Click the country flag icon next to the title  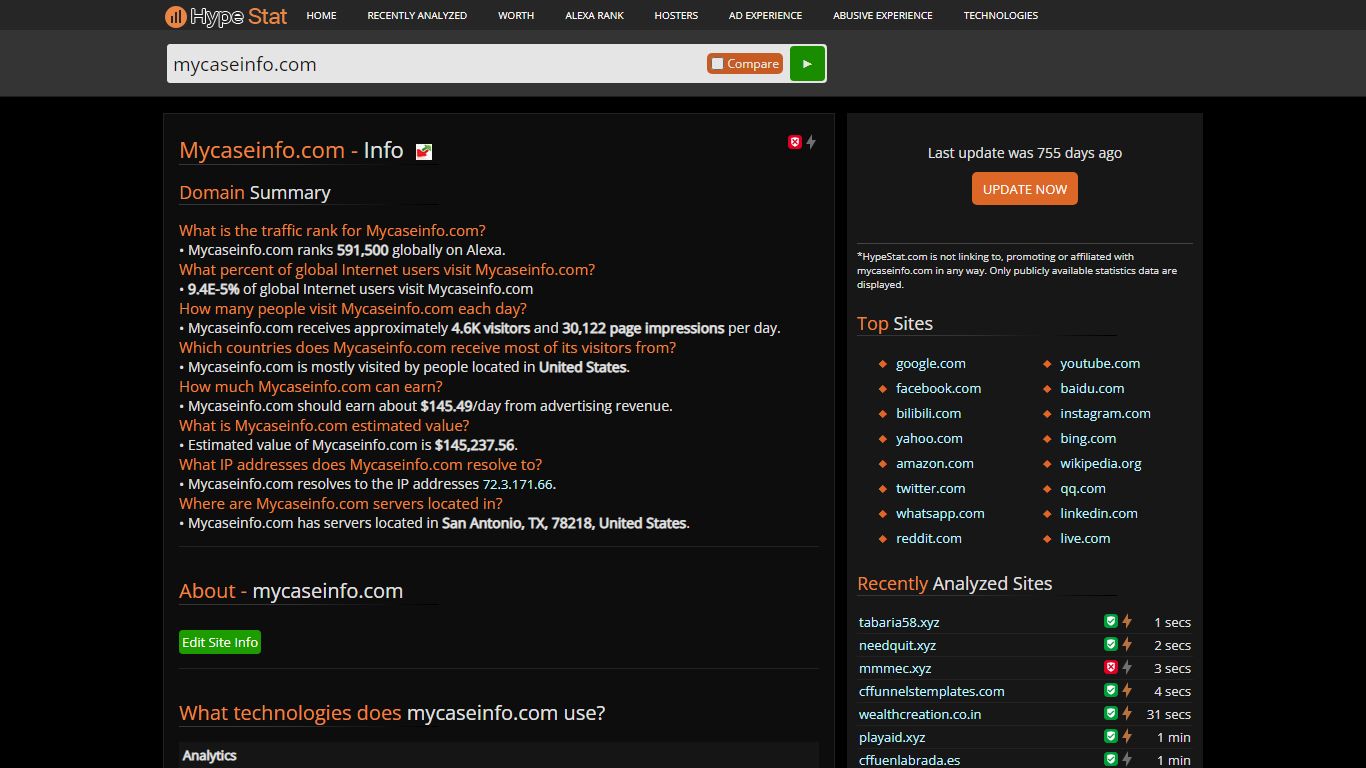(422, 152)
